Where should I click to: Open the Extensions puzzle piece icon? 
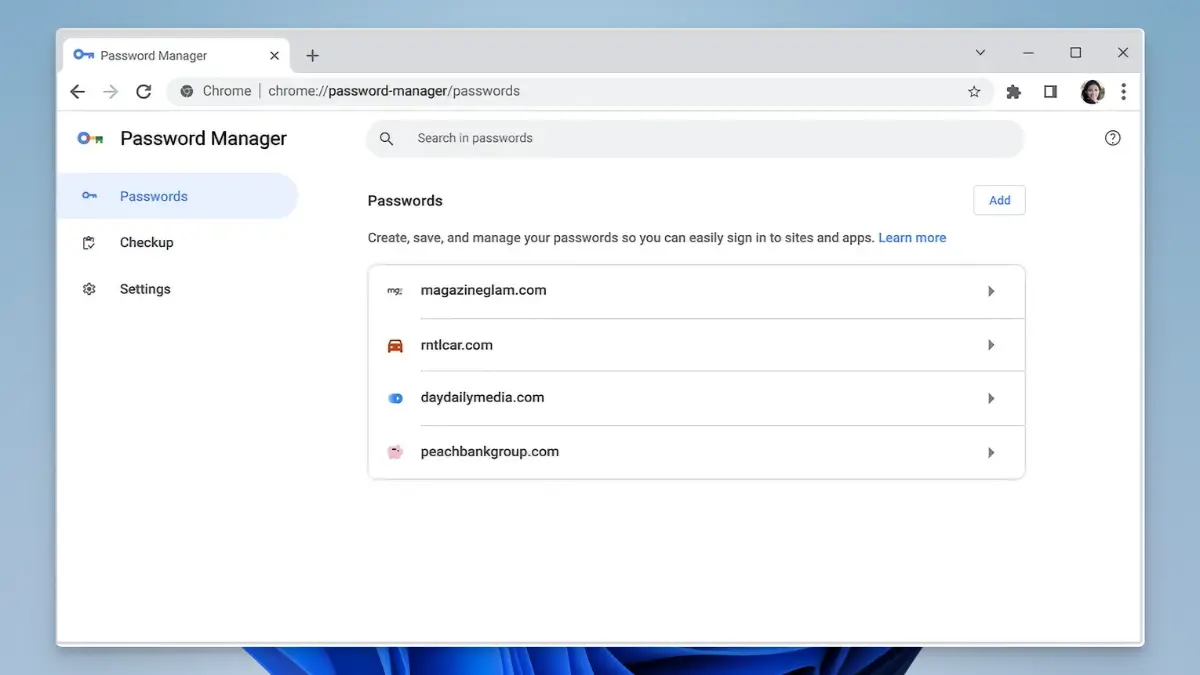[x=1013, y=91]
